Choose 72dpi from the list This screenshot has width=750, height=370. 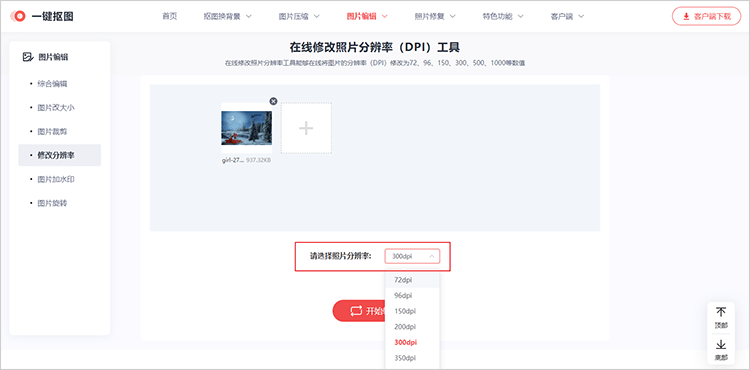(412, 280)
